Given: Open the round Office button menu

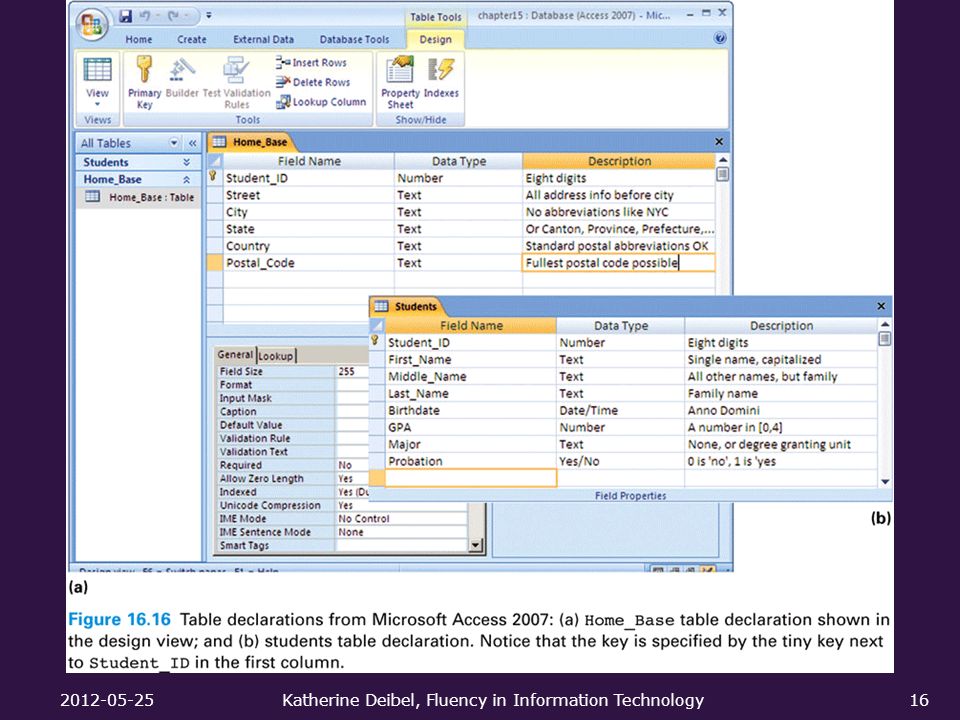Looking at the screenshot, I should (x=92, y=25).
